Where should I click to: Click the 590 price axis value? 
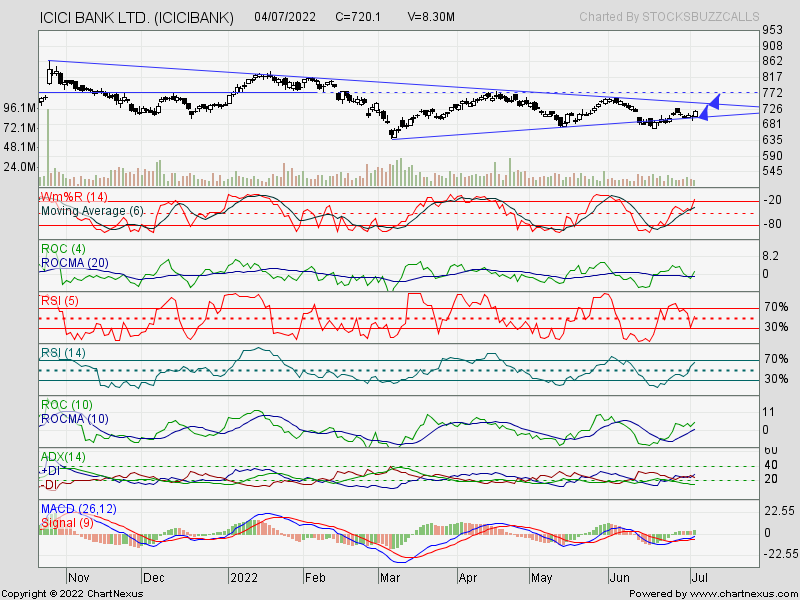[772, 156]
